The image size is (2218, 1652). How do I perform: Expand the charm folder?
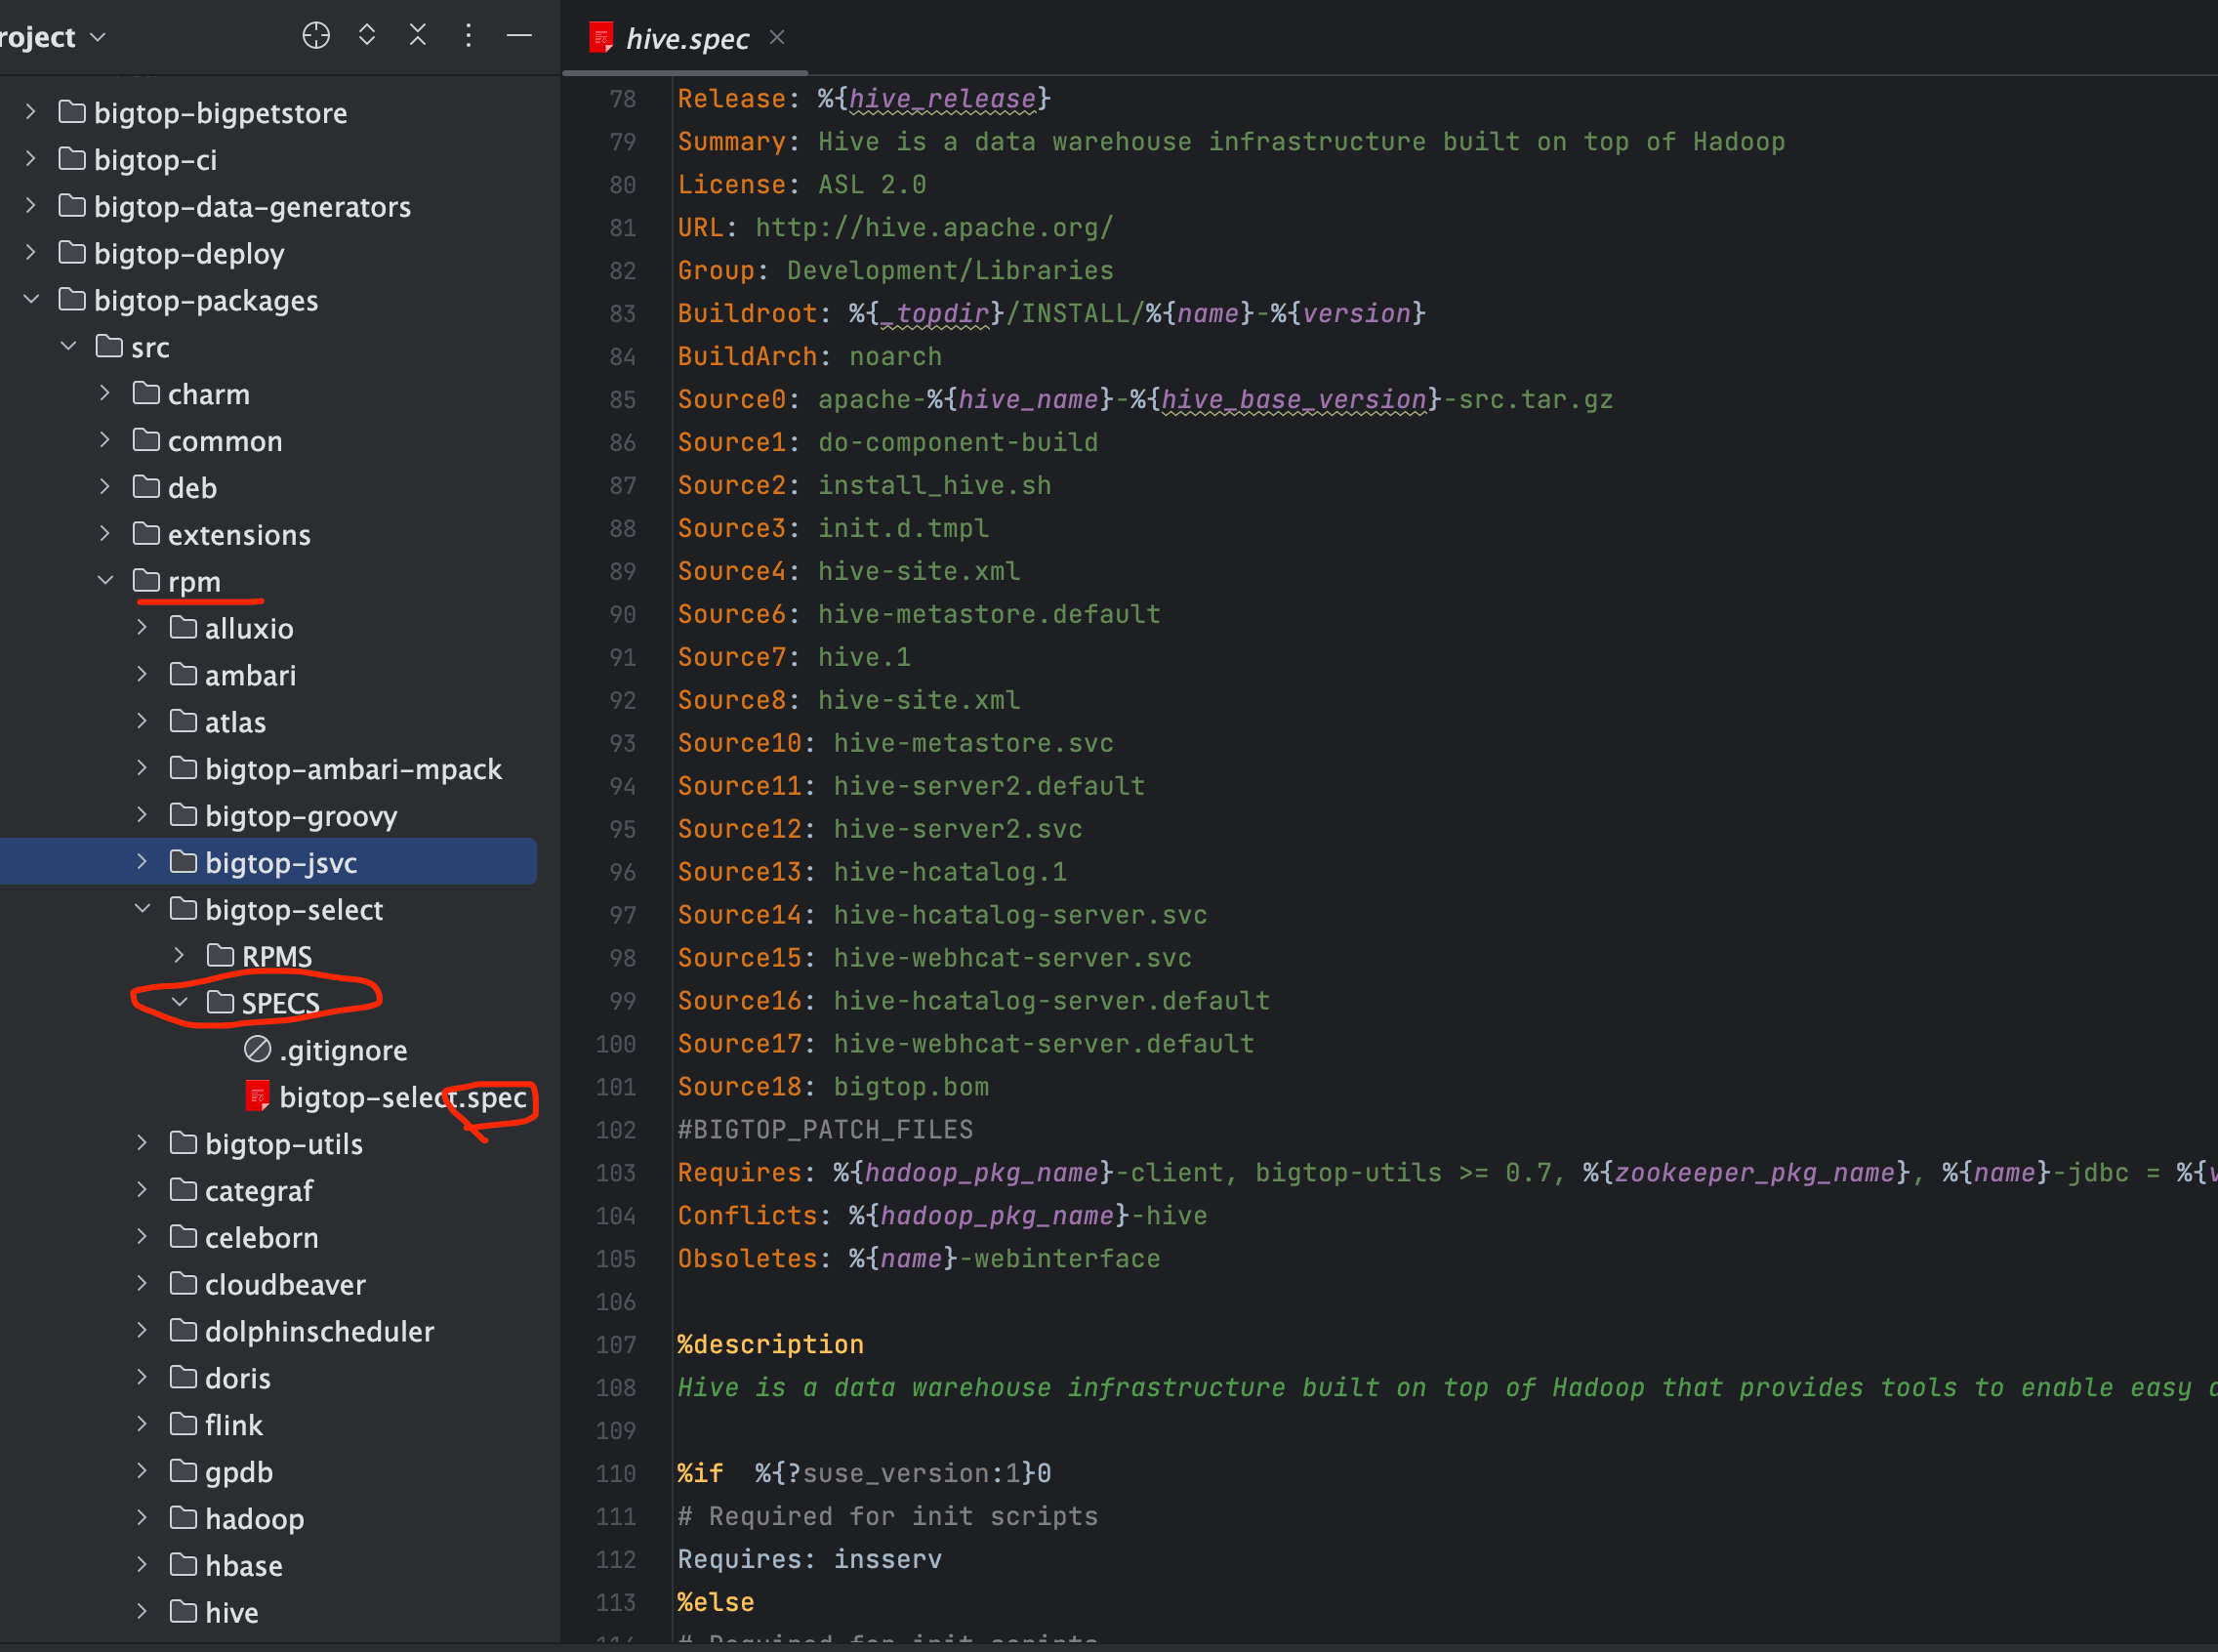point(105,394)
